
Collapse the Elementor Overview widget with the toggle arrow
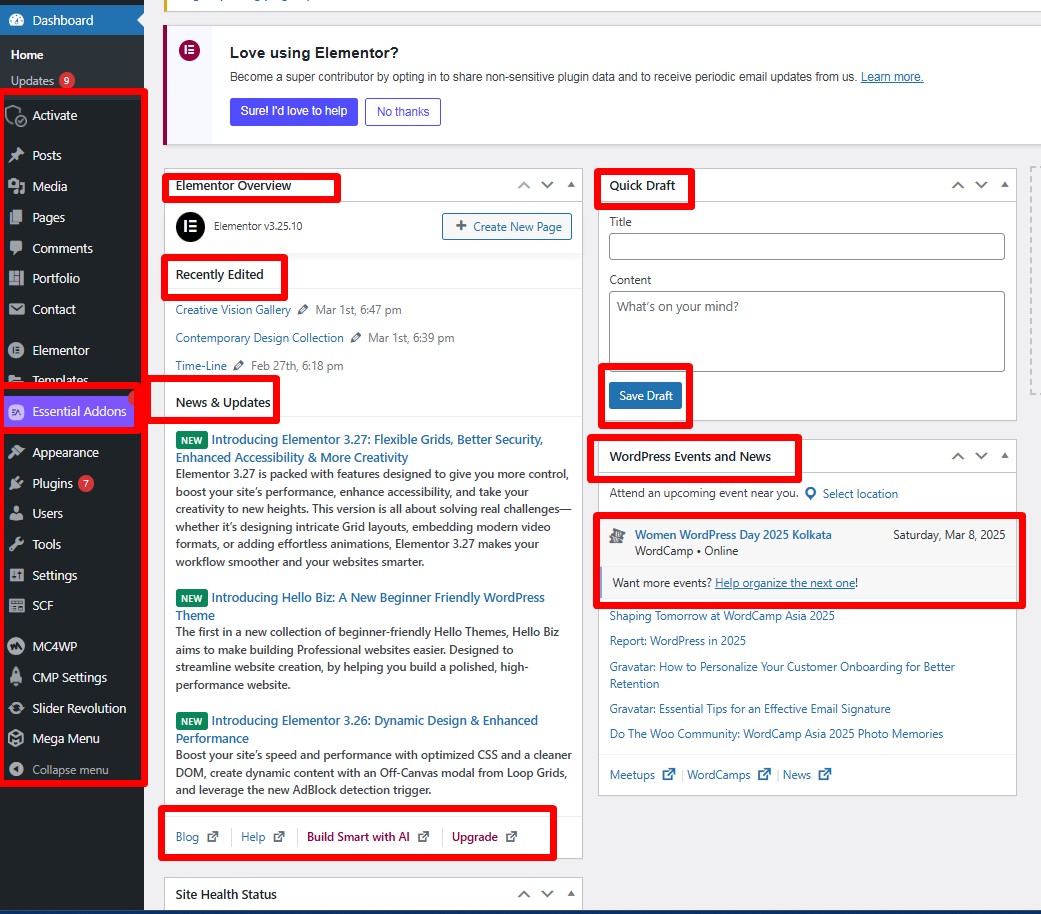(x=571, y=185)
